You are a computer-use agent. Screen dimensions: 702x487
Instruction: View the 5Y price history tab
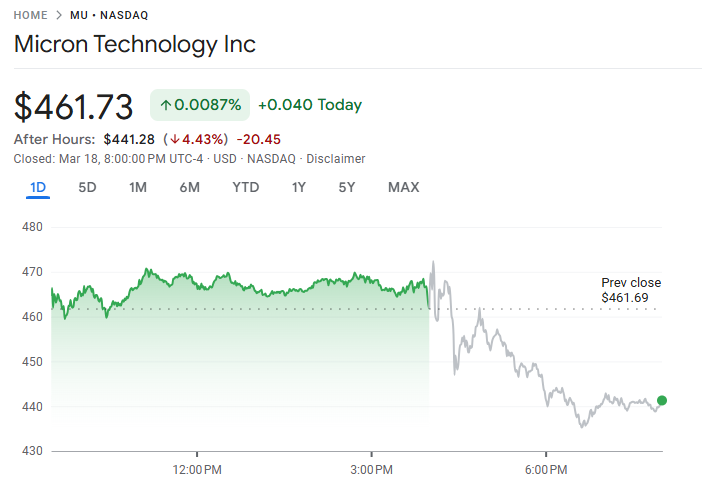[x=347, y=187]
